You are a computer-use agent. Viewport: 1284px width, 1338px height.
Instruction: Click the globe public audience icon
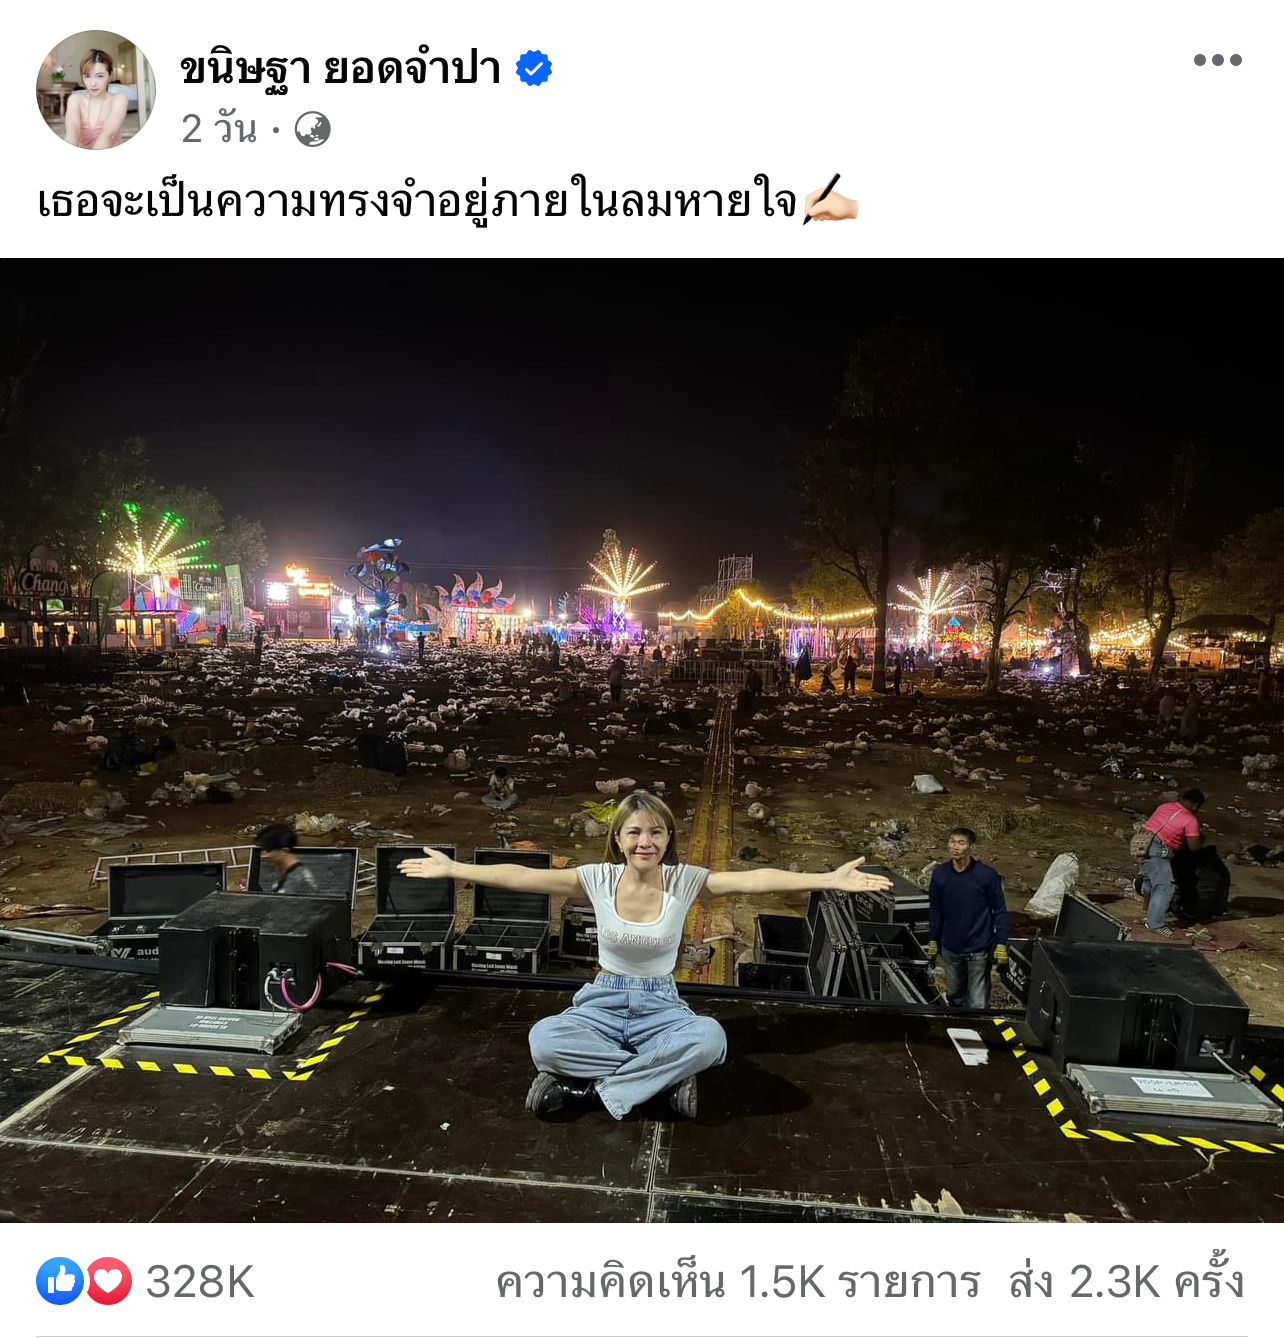tap(312, 129)
